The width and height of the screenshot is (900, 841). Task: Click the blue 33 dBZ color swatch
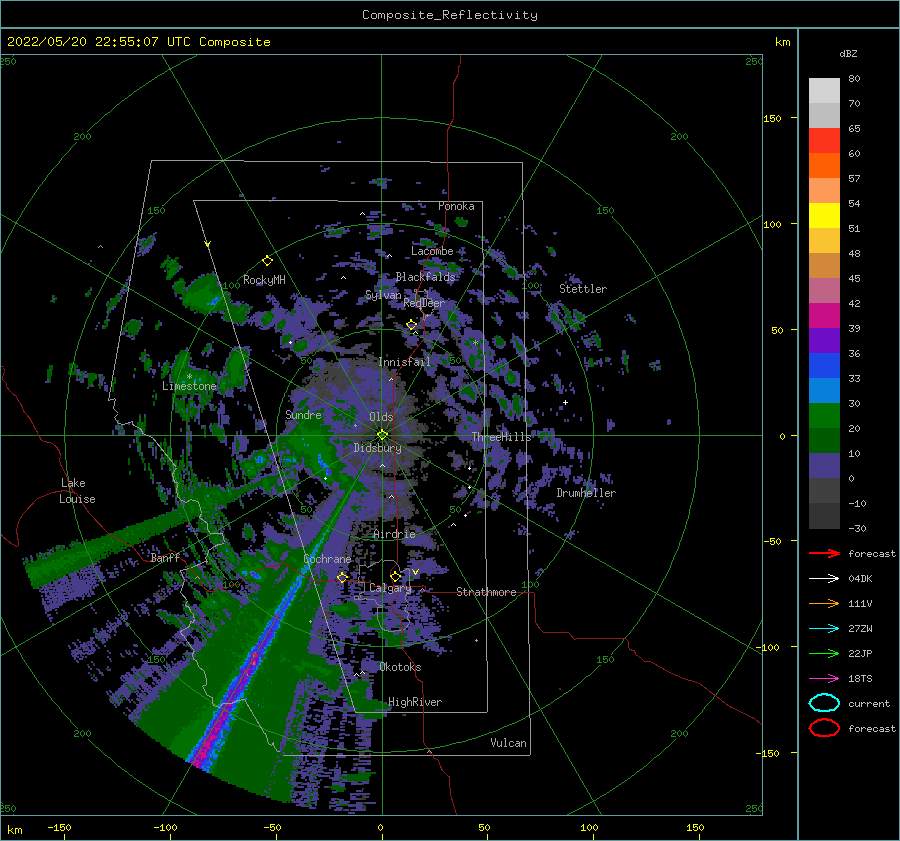tap(824, 366)
